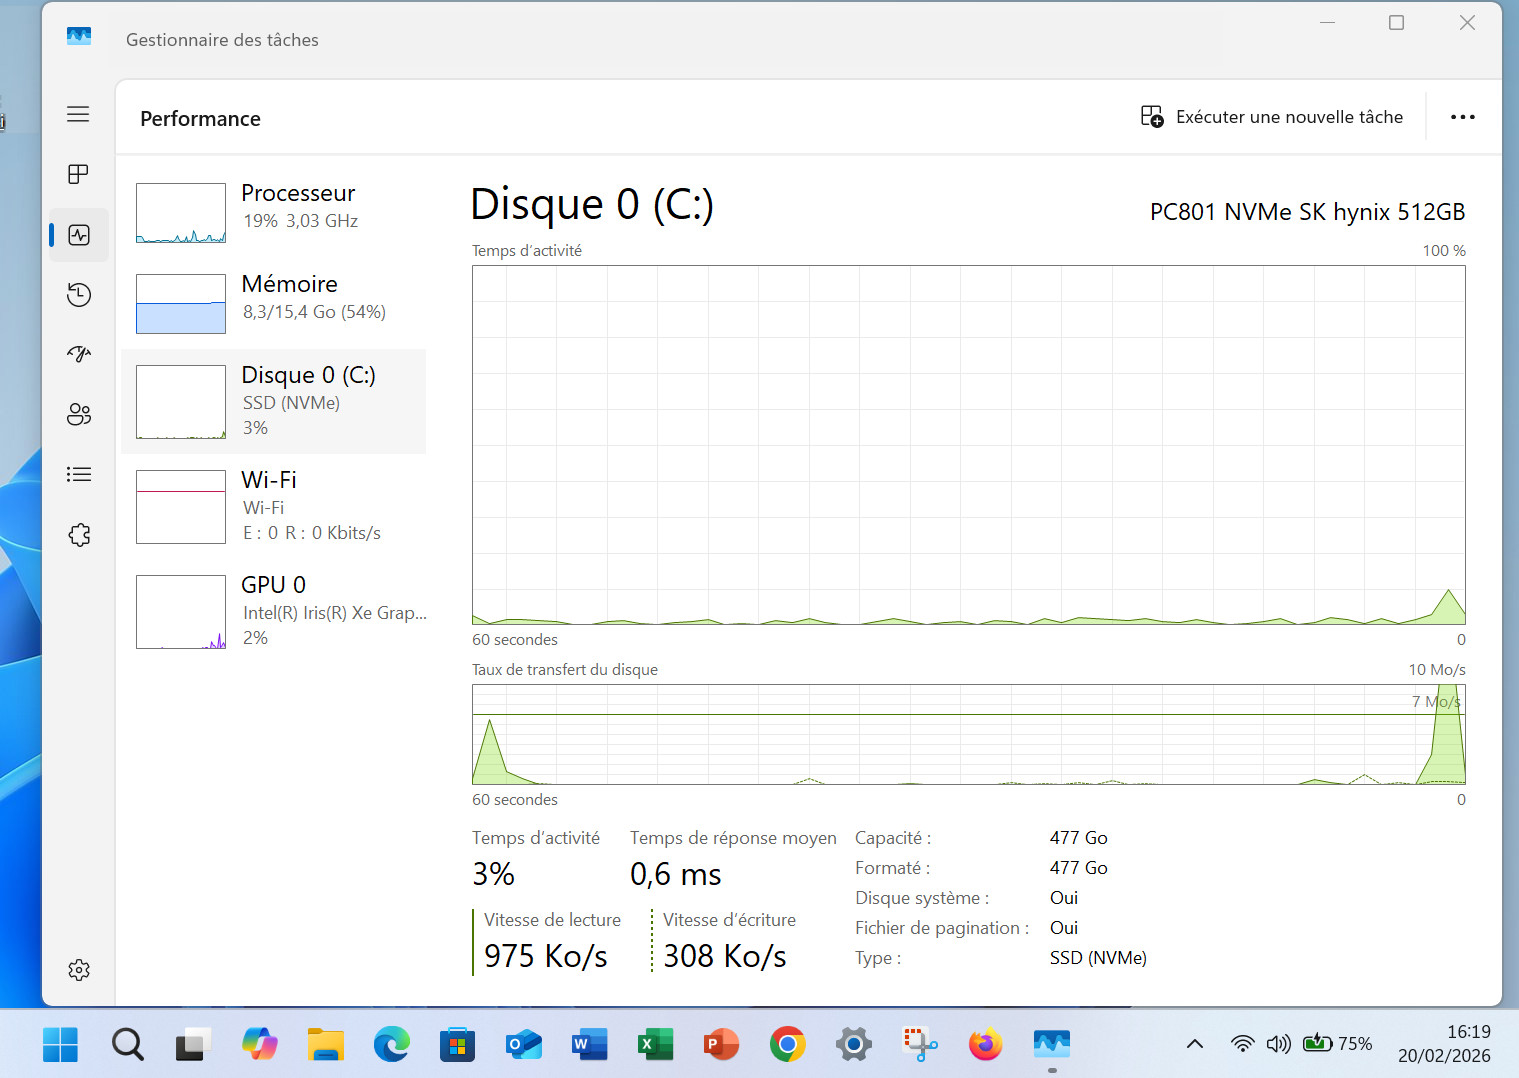
Task: Click the 7 Mo/s transfer graph marker label
Action: [1437, 701]
